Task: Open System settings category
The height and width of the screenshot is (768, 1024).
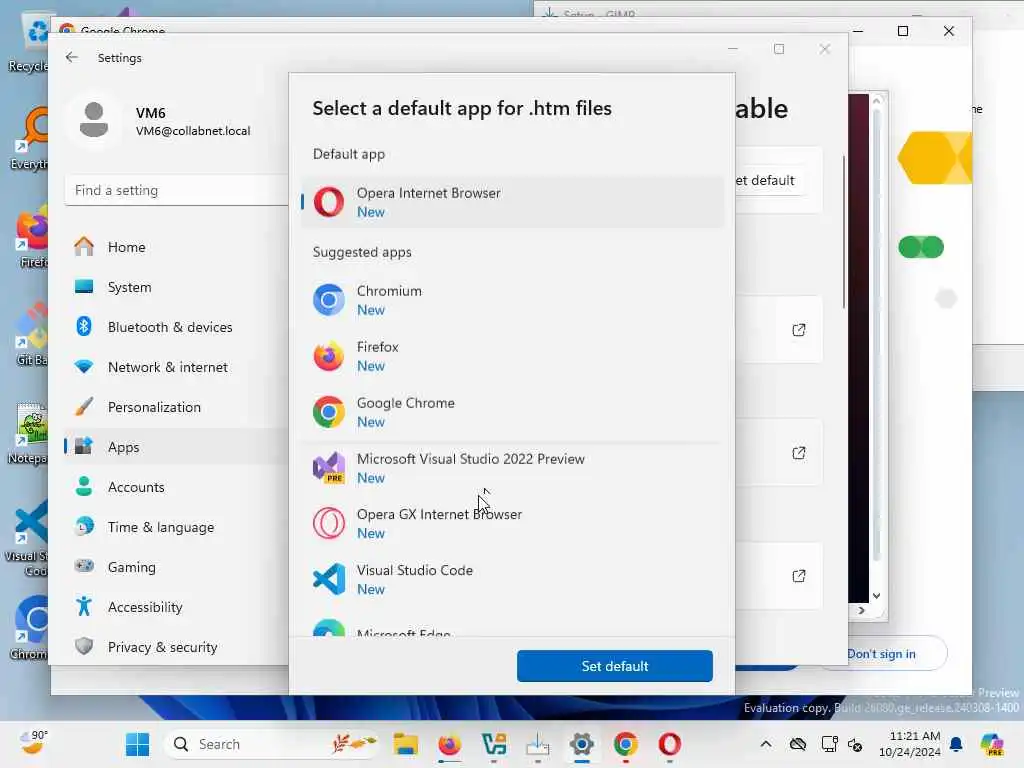Action: click(x=176, y=287)
